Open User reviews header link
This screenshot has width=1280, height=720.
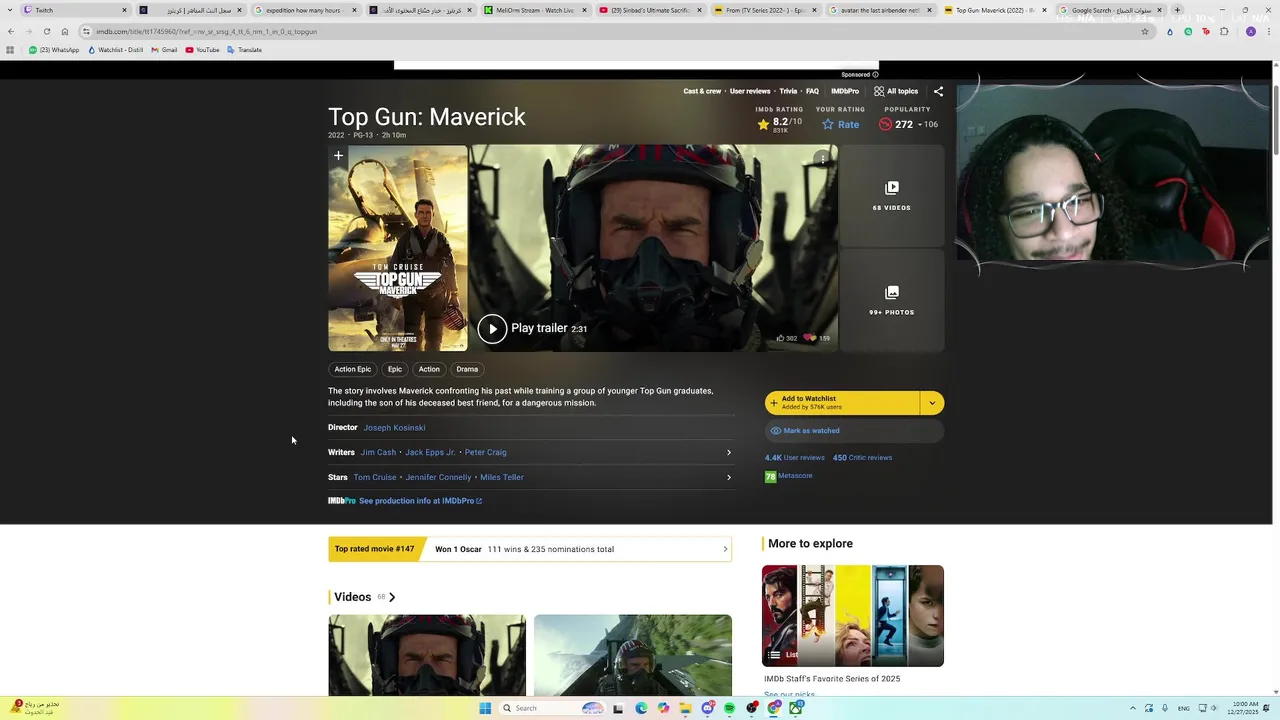pyautogui.click(x=750, y=91)
